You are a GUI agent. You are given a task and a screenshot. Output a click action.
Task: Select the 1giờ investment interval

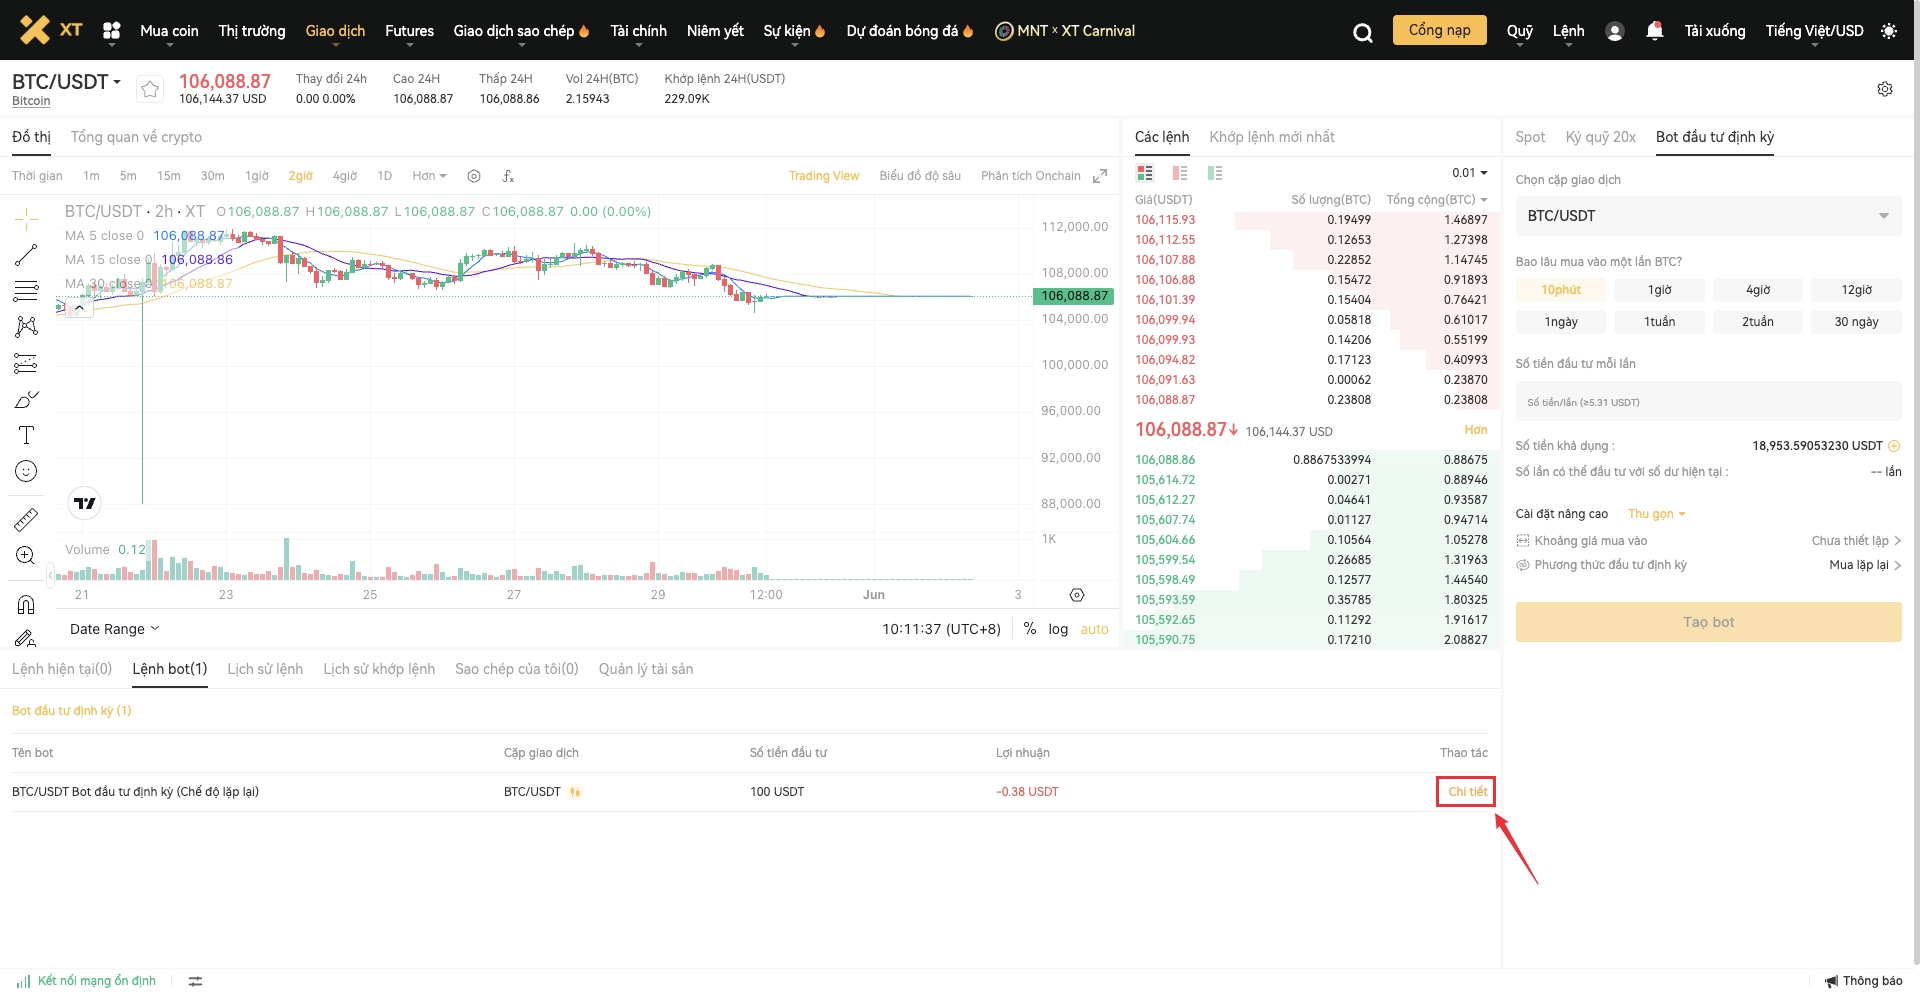tap(1659, 290)
